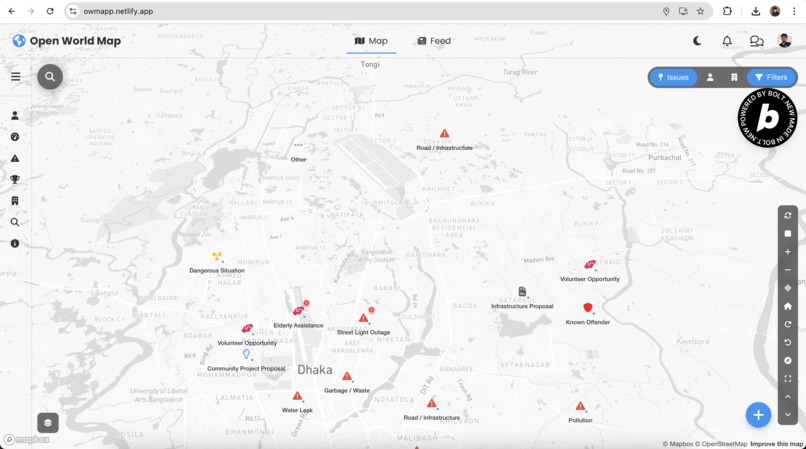This screenshot has width=806, height=449.
Task: Zoom out with the minus in map toolbar
Action: (787, 270)
